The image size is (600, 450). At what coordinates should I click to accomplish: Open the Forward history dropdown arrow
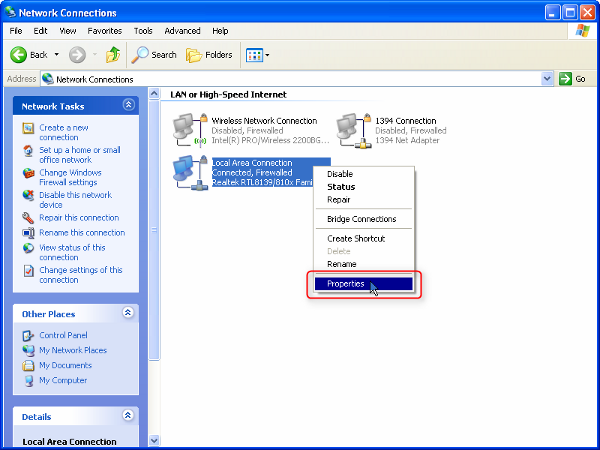coord(95,55)
